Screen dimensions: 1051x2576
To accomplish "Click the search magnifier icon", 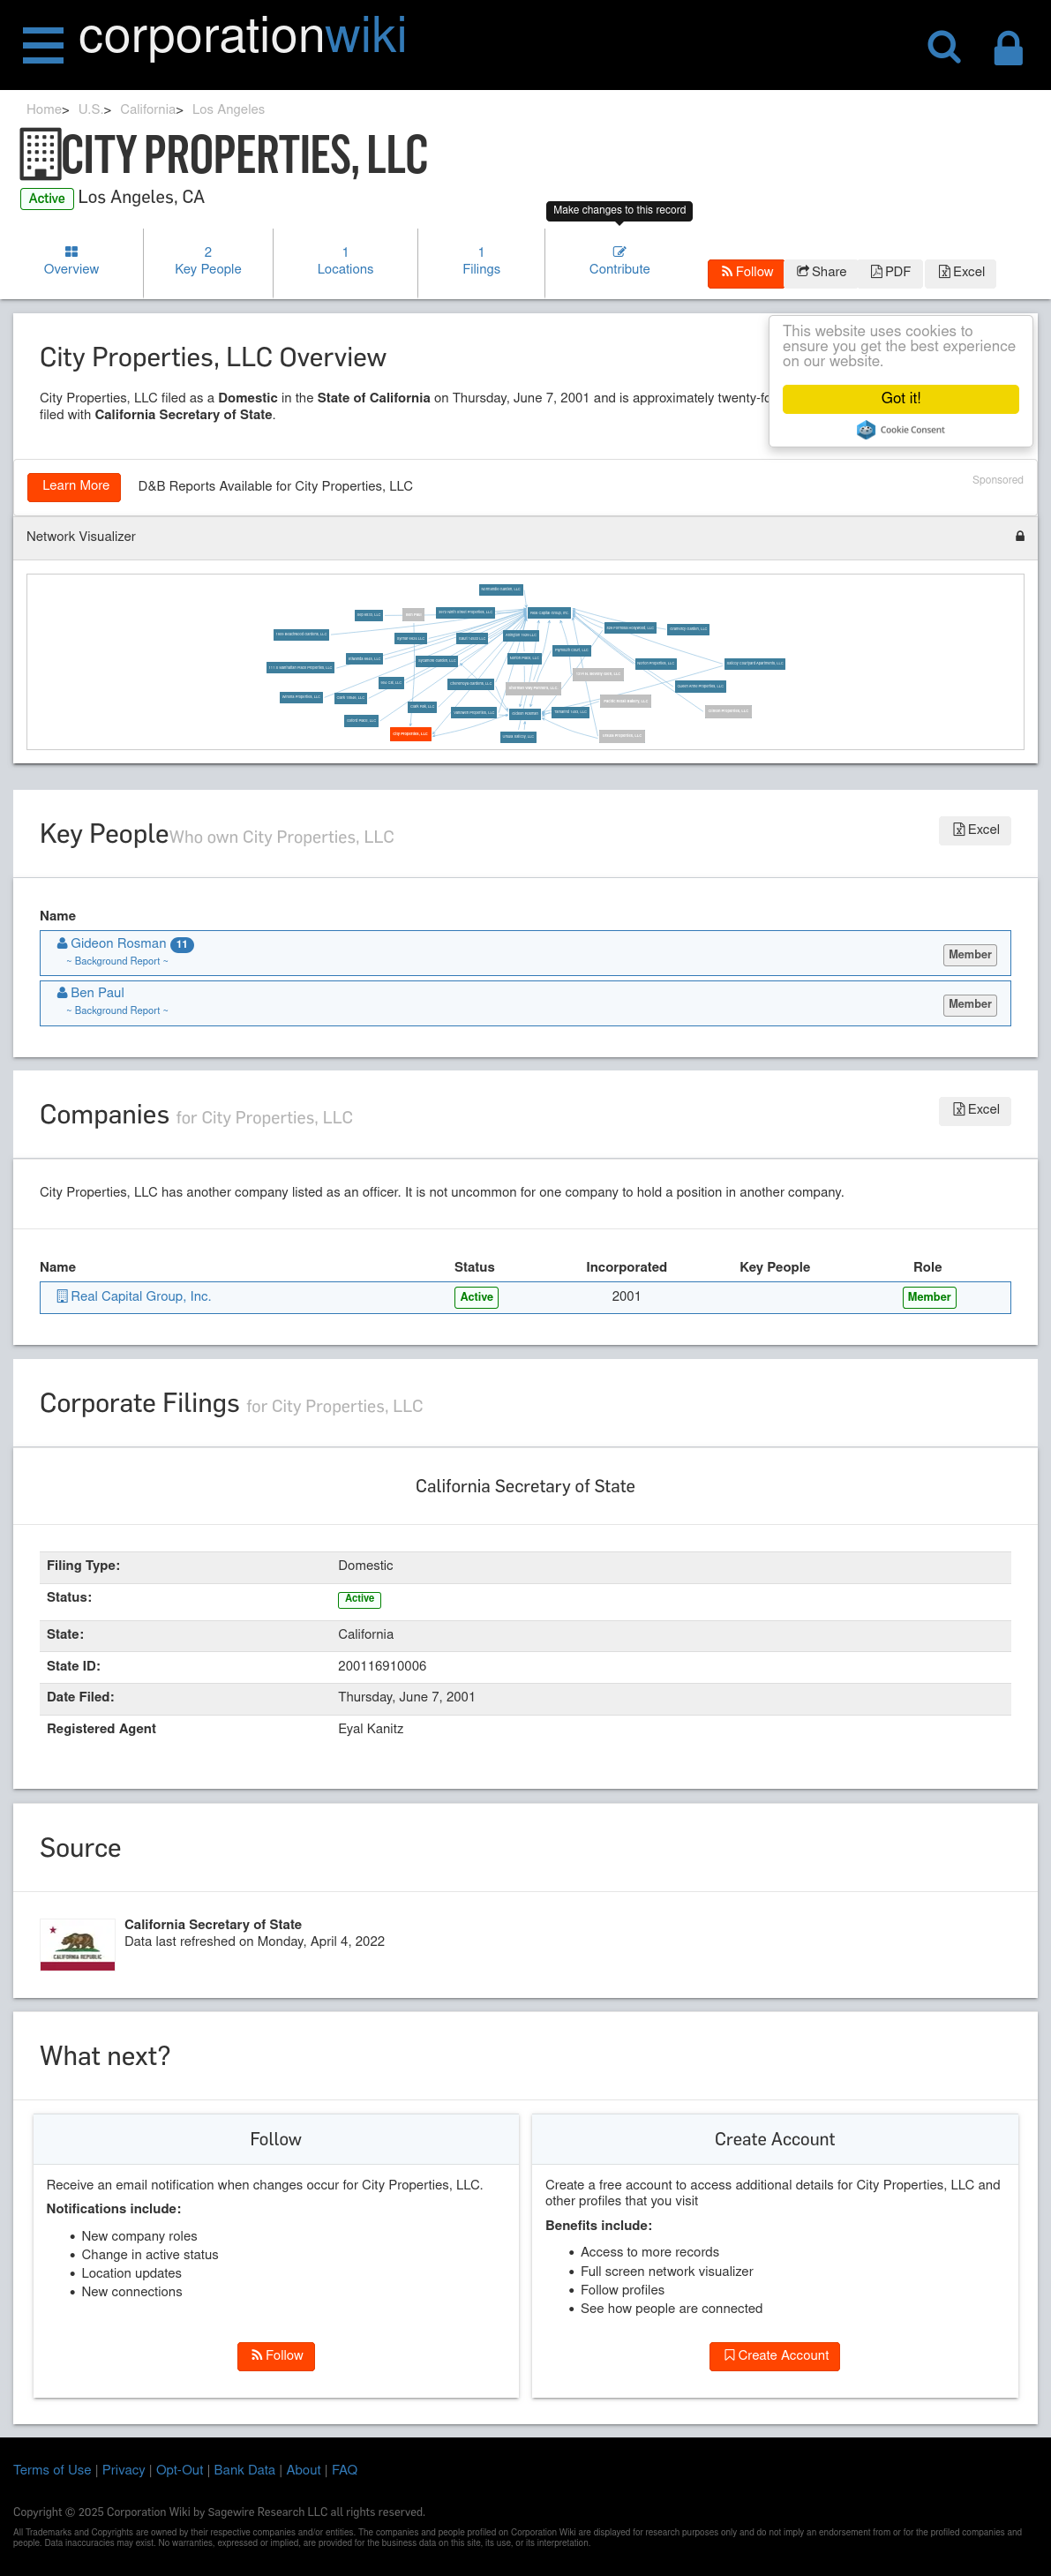I will point(943,46).
